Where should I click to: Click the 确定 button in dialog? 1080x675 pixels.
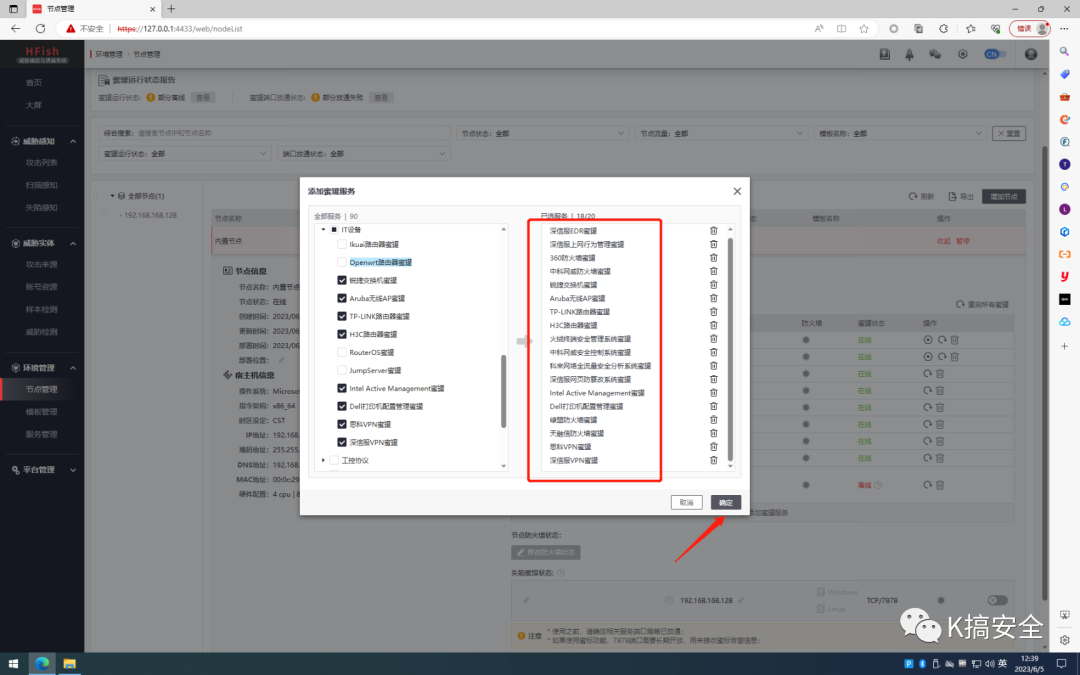(726, 503)
